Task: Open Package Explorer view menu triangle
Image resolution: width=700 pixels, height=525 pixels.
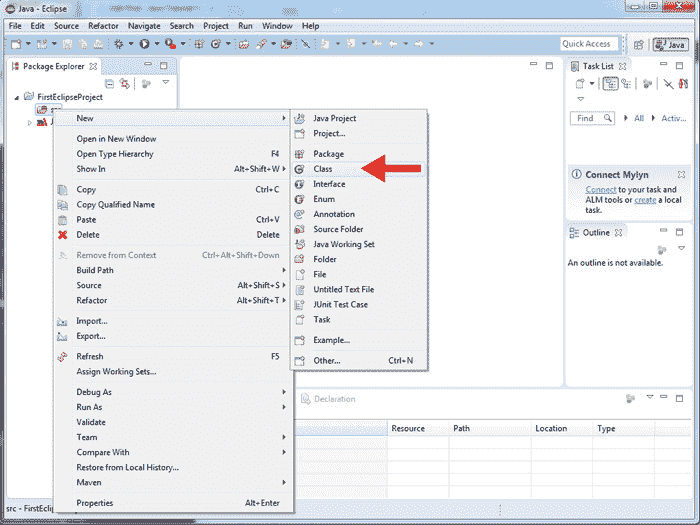Action: pyautogui.click(x=166, y=82)
